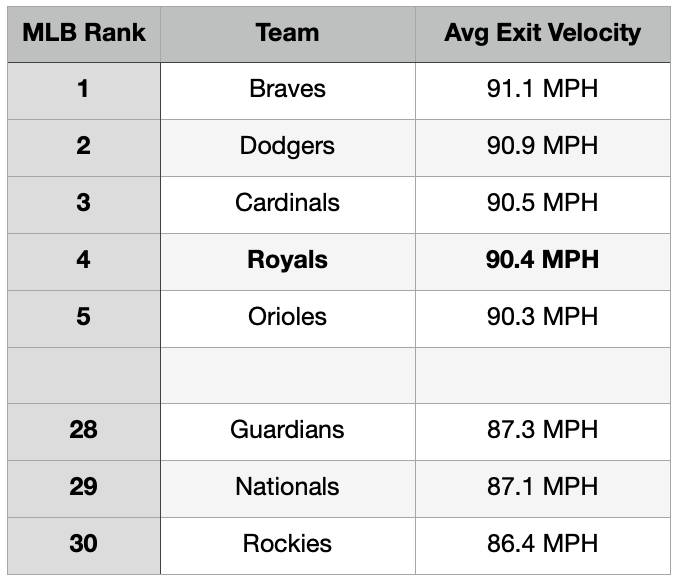Click the 91.1 MPH cell
Image resolution: width=680 pixels, height=582 pixels.
click(542, 89)
